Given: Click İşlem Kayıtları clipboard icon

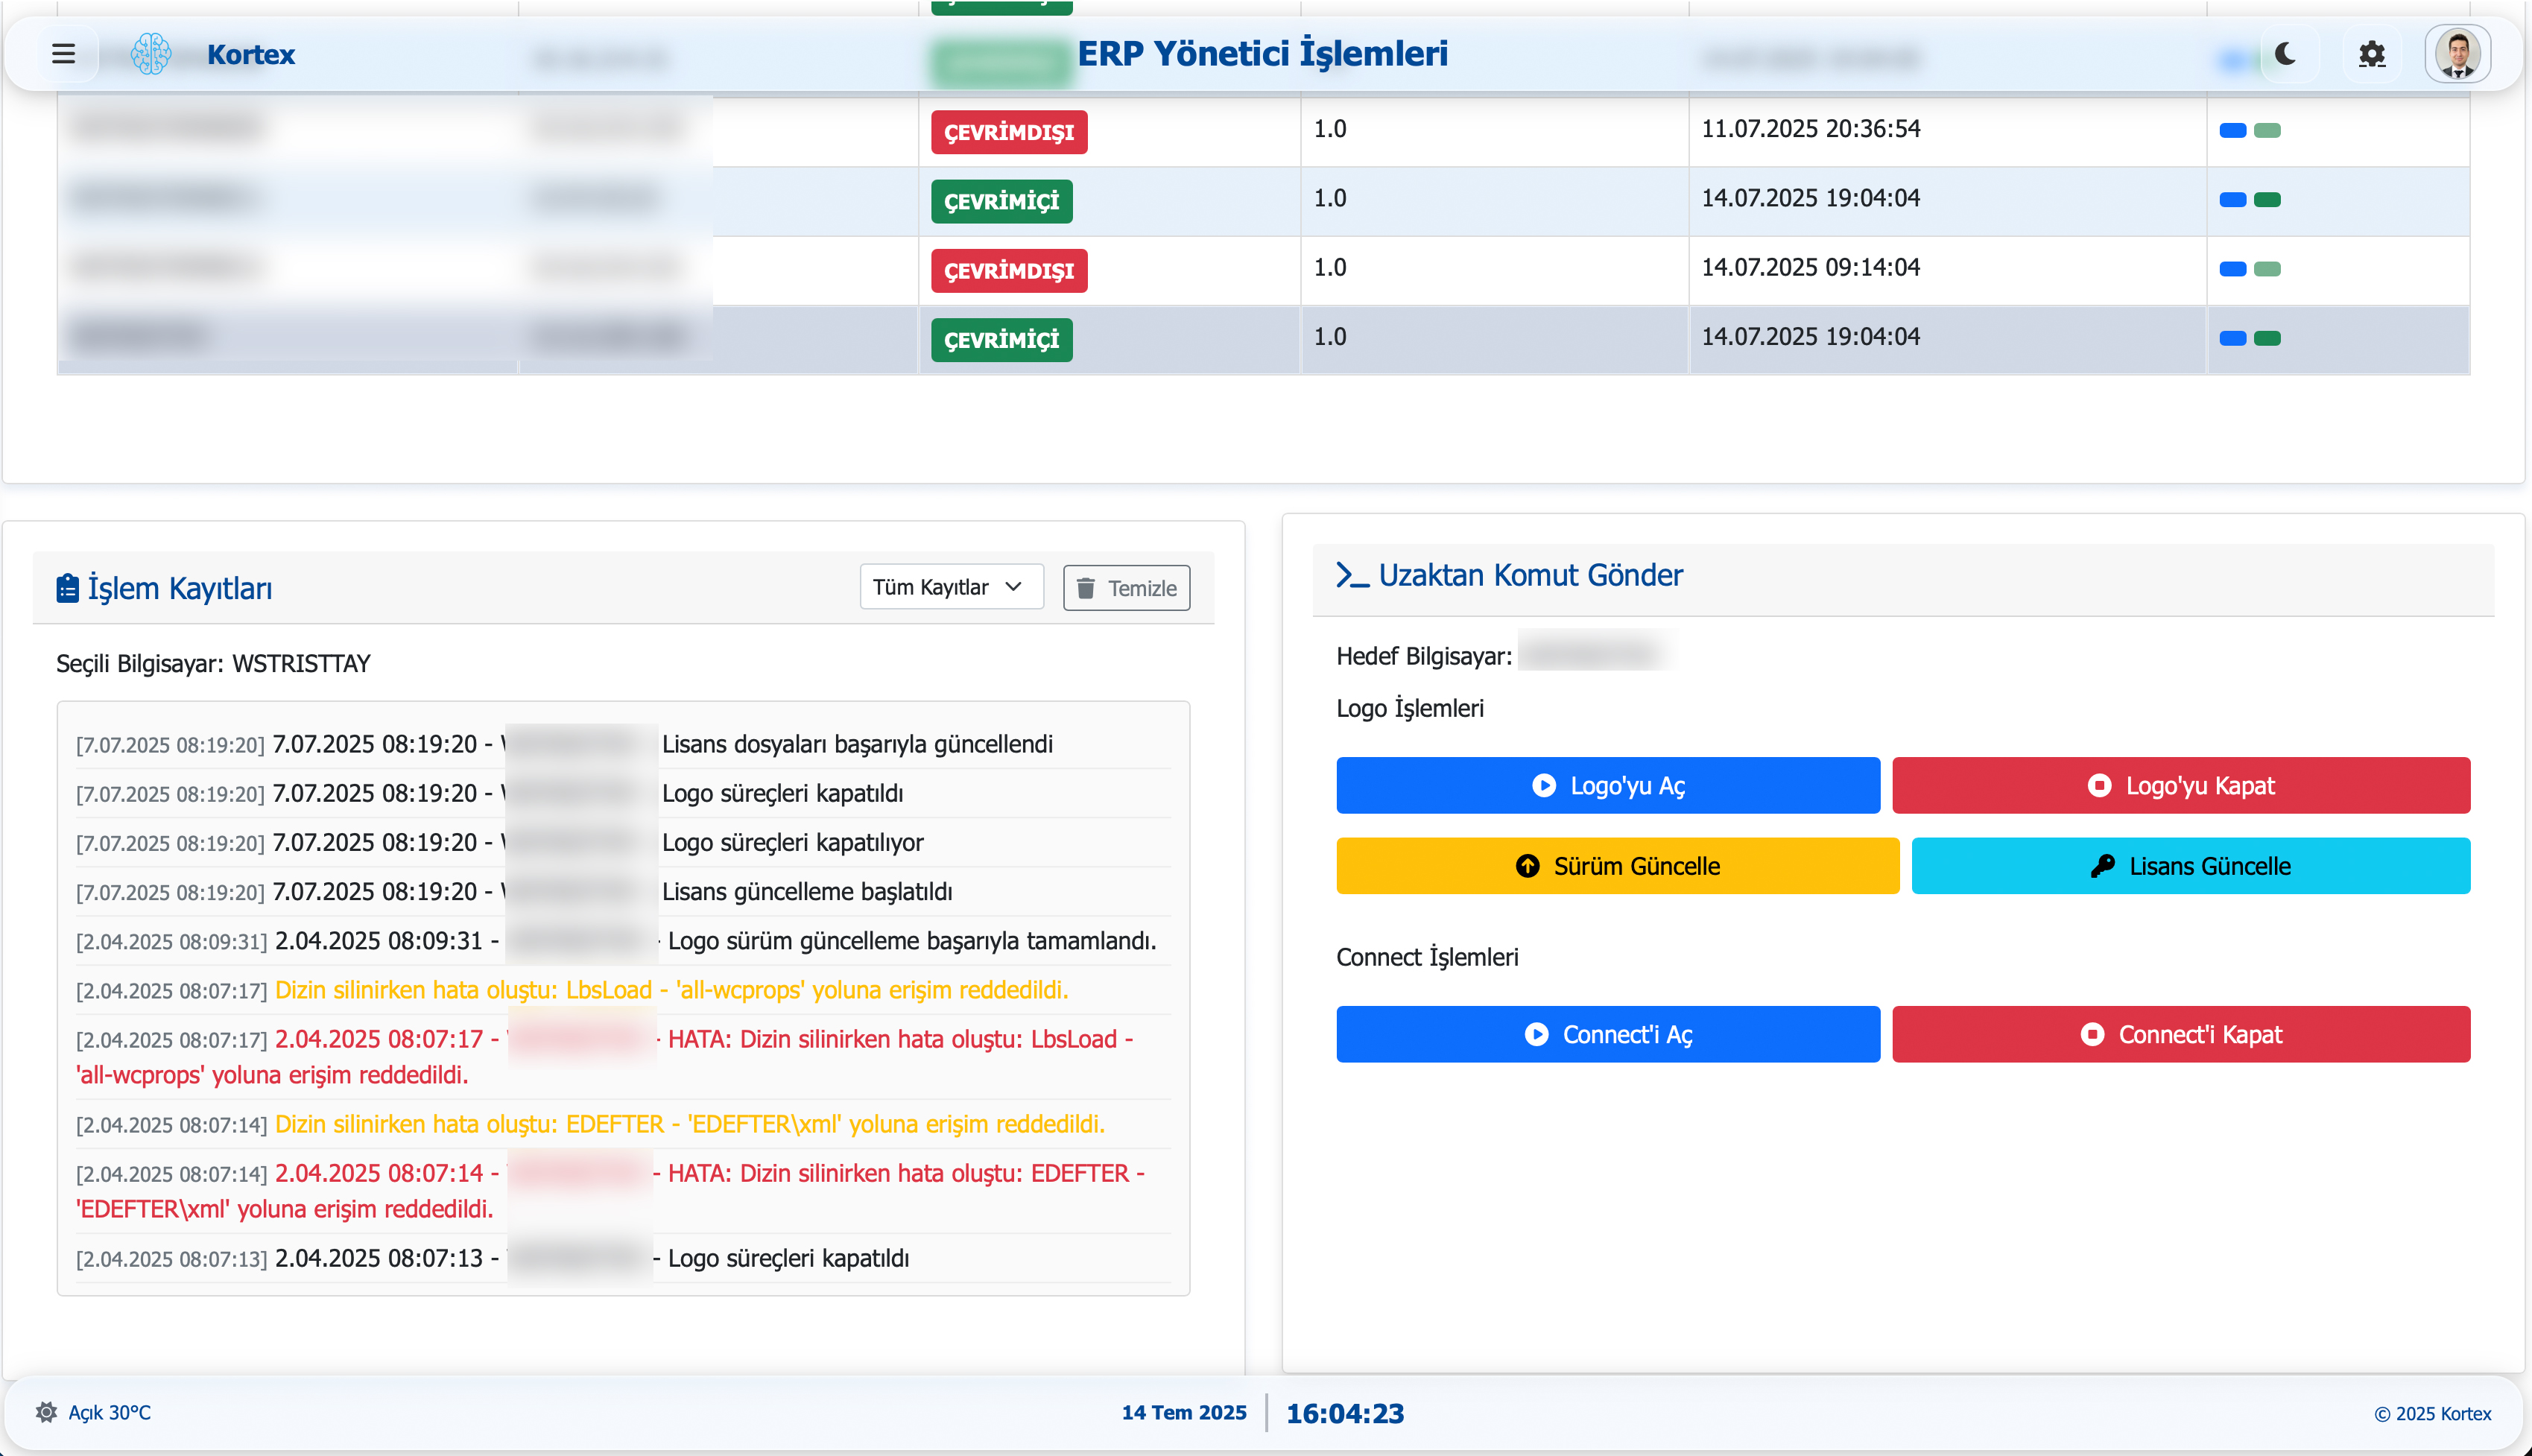Looking at the screenshot, I should [67, 588].
